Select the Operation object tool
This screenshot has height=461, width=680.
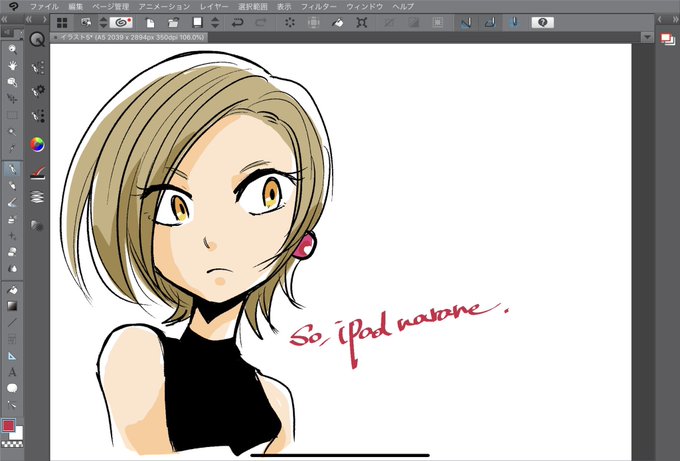click(x=12, y=82)
